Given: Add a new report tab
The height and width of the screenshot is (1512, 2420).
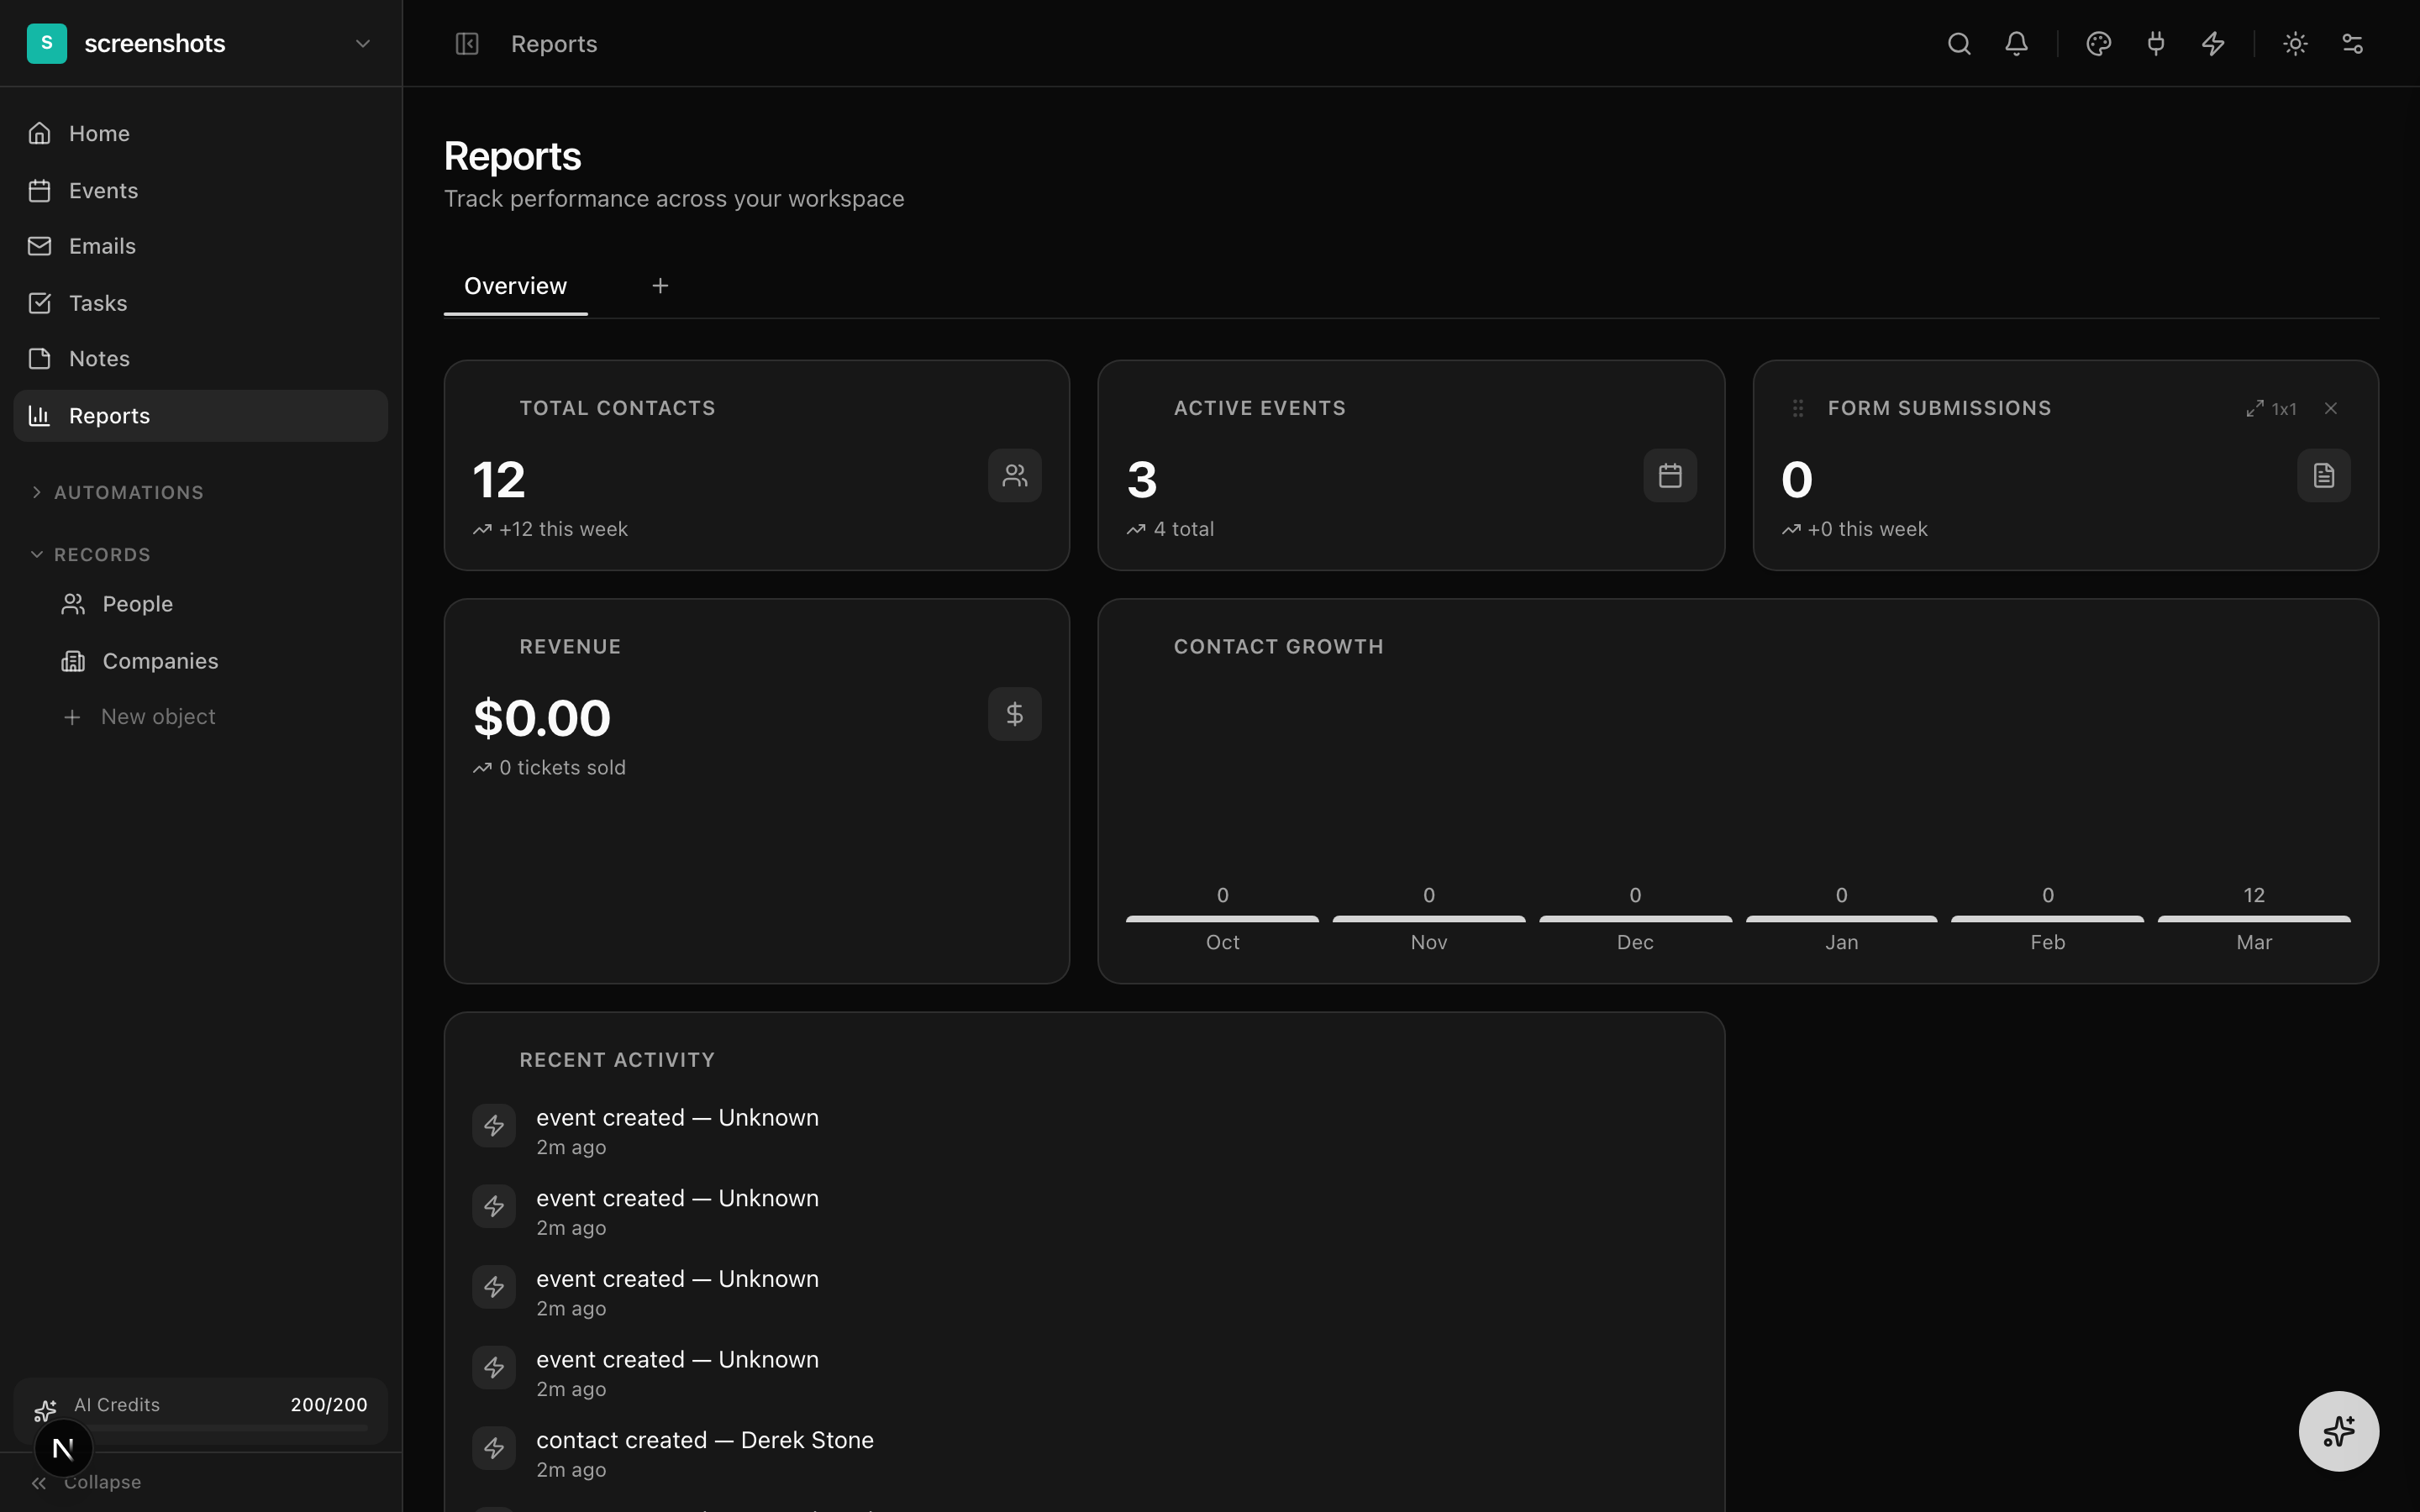Looking at the screenshot, I should 660,286.
